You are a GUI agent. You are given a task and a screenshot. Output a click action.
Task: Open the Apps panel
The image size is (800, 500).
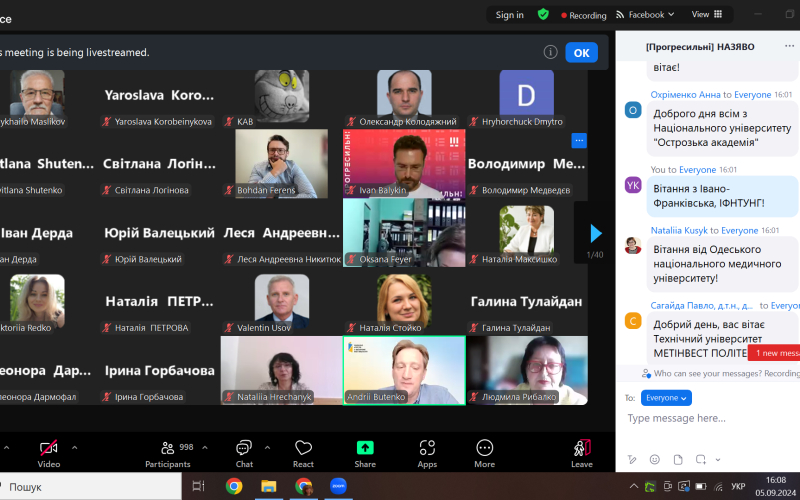pyautogui.click(x=427, y=454)
